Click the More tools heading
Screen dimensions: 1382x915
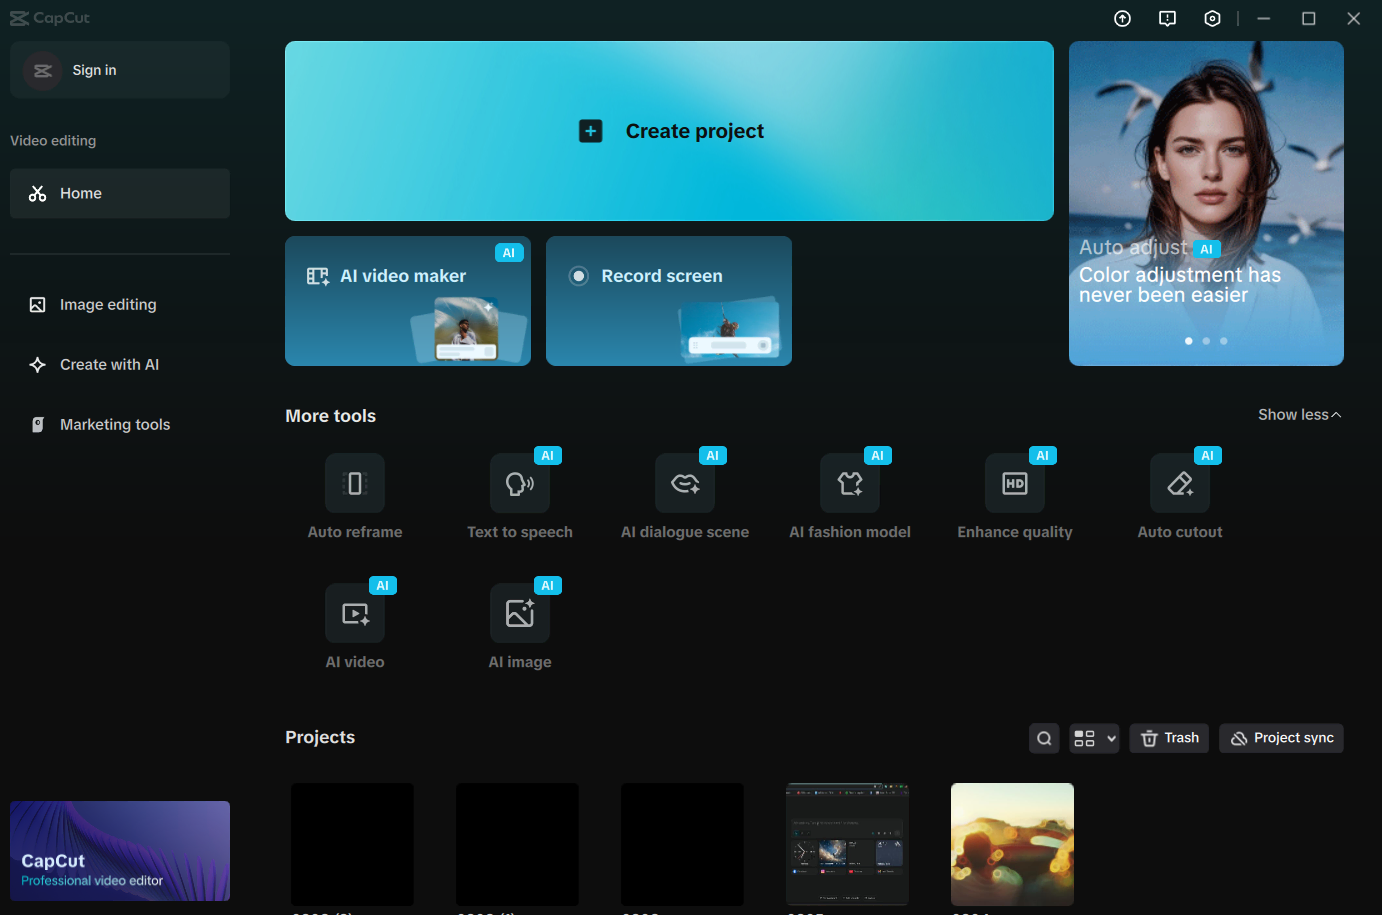click(x=330, y=416)
